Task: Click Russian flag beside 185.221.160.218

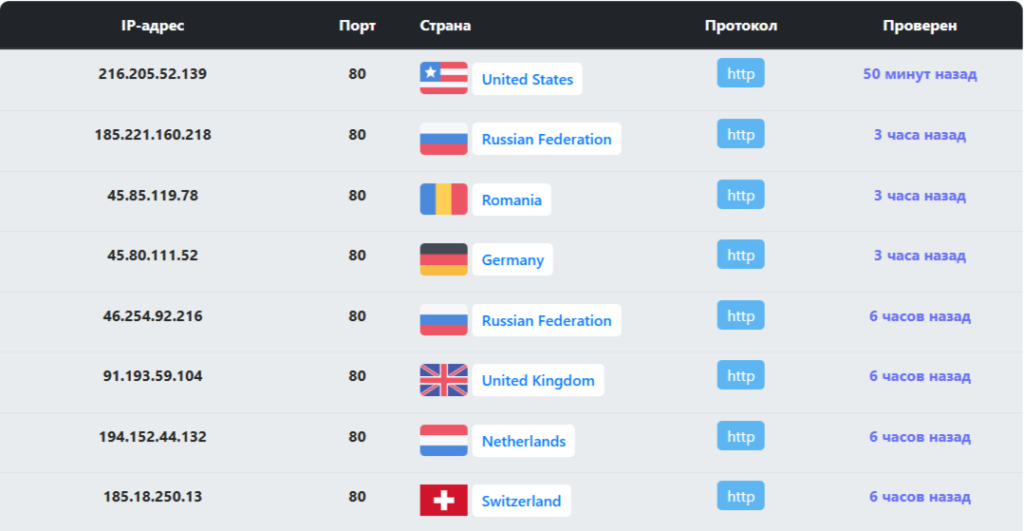Action: tap(443, 139)
